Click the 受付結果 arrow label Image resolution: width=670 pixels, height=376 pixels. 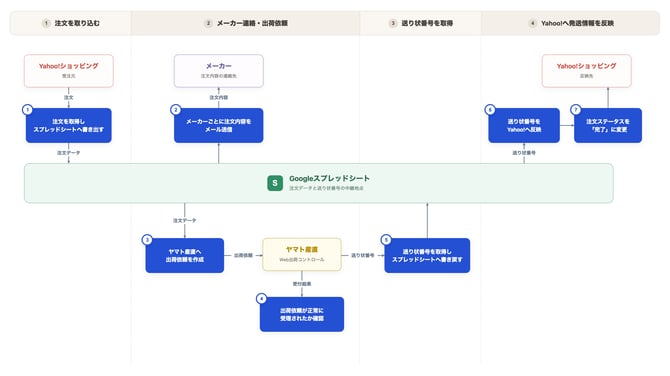302,284
